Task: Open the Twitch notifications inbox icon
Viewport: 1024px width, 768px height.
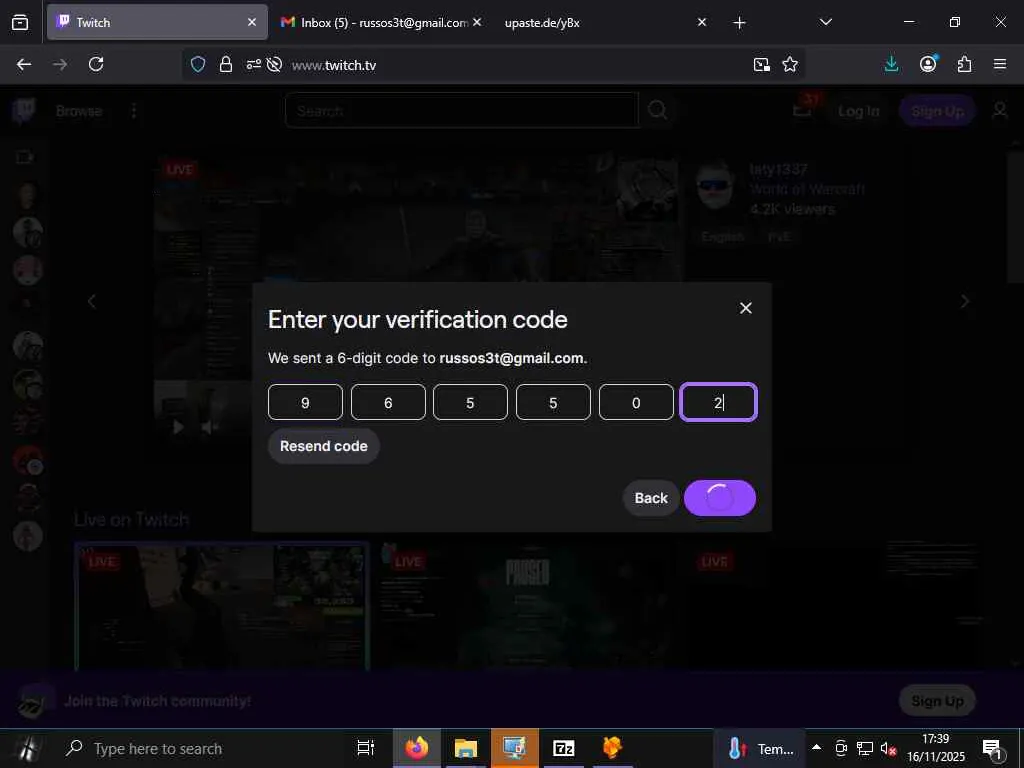Action: click(x=803, y=110)
